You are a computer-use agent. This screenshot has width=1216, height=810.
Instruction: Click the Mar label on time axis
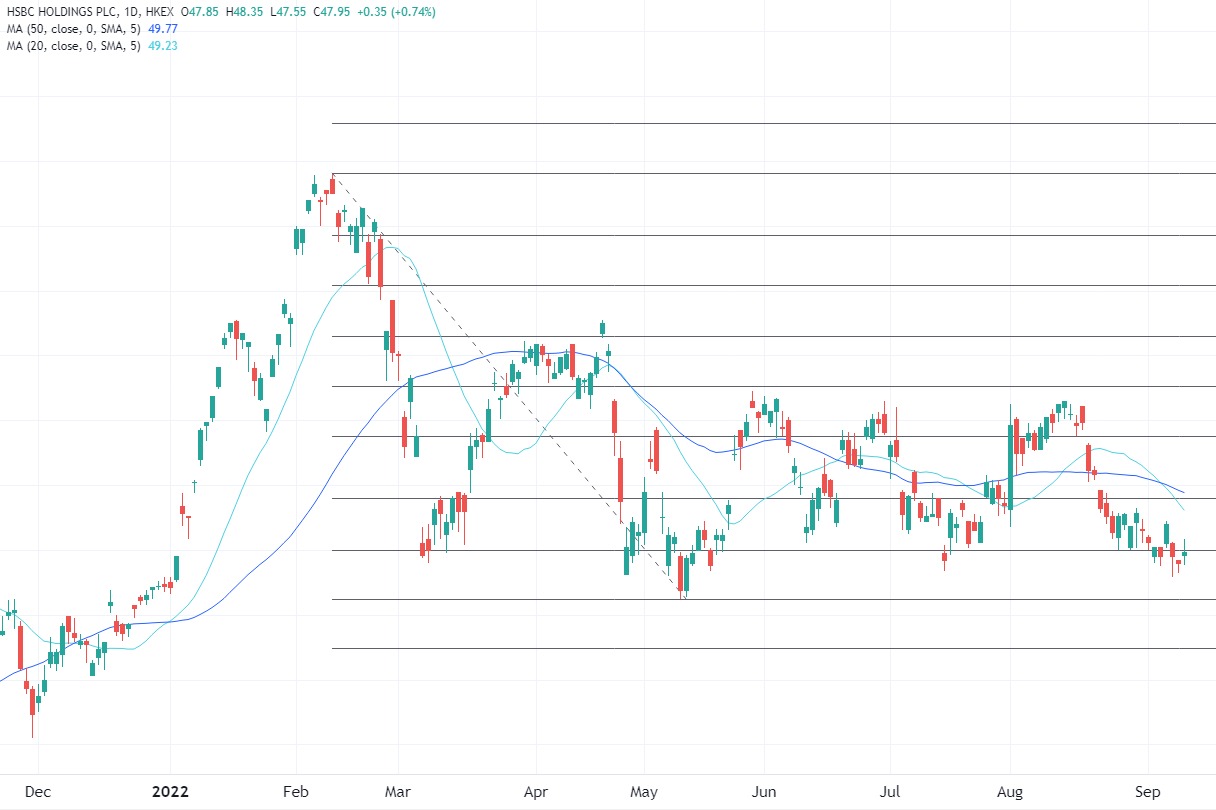pyautogui.click(x=398, y=791)
